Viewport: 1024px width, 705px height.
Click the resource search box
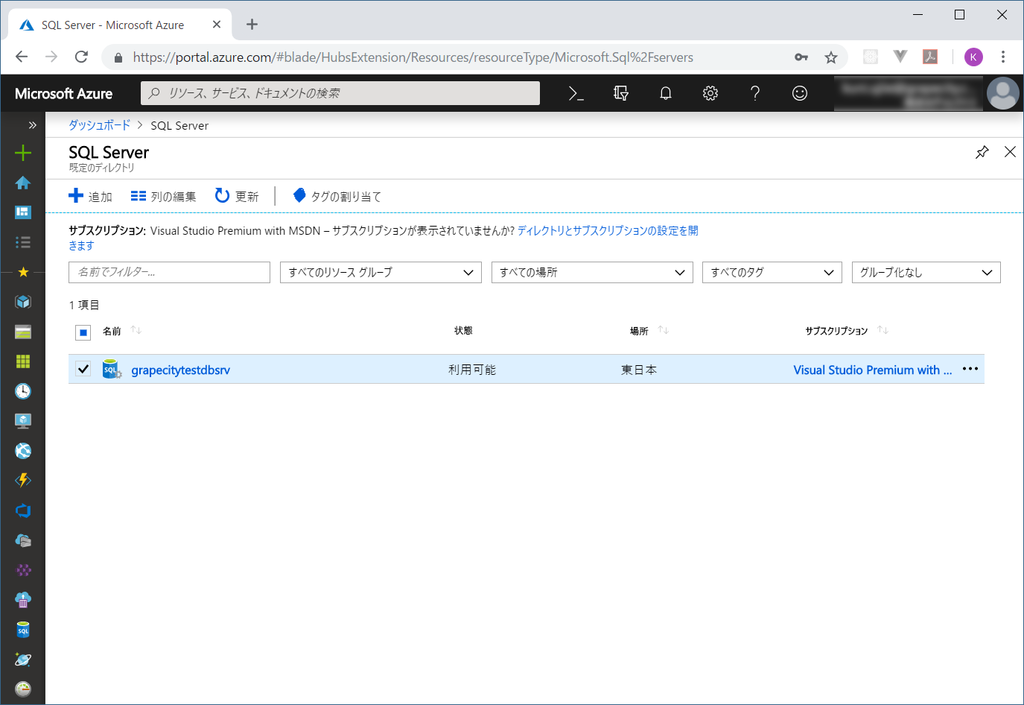point(340,93)
